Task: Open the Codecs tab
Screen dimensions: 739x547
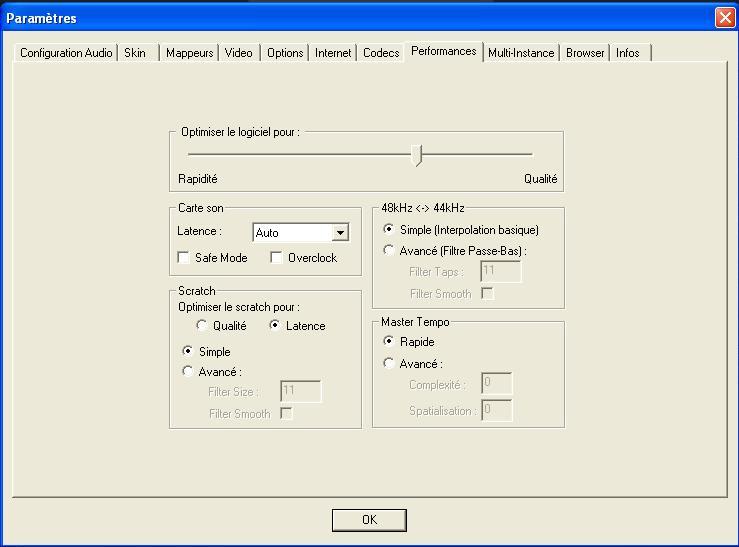Action: [381, 53]
